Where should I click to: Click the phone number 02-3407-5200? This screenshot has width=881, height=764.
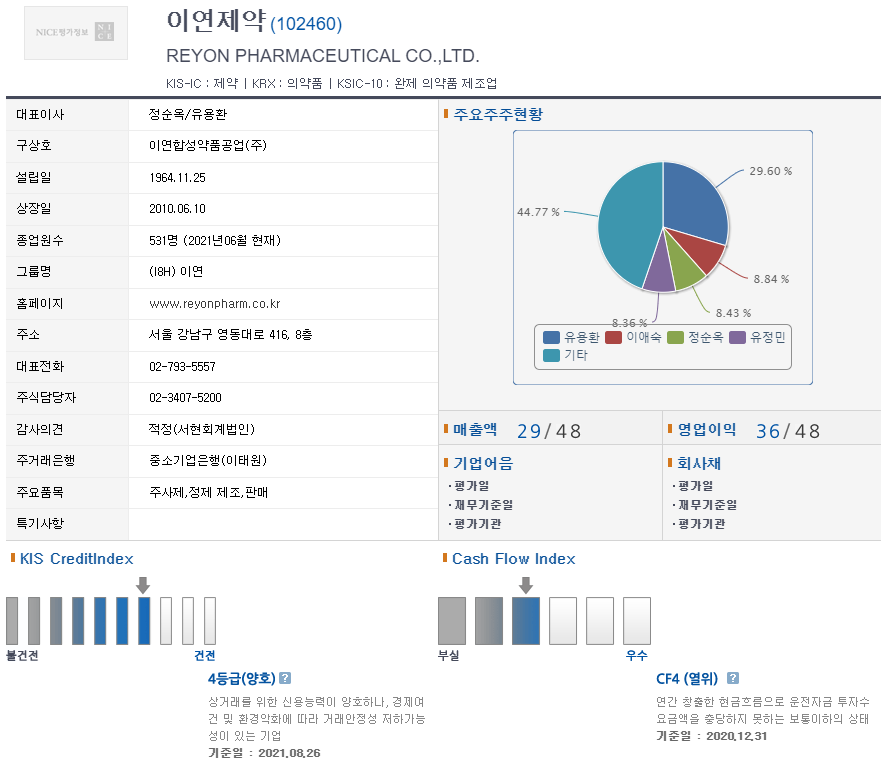pos(185,398)
